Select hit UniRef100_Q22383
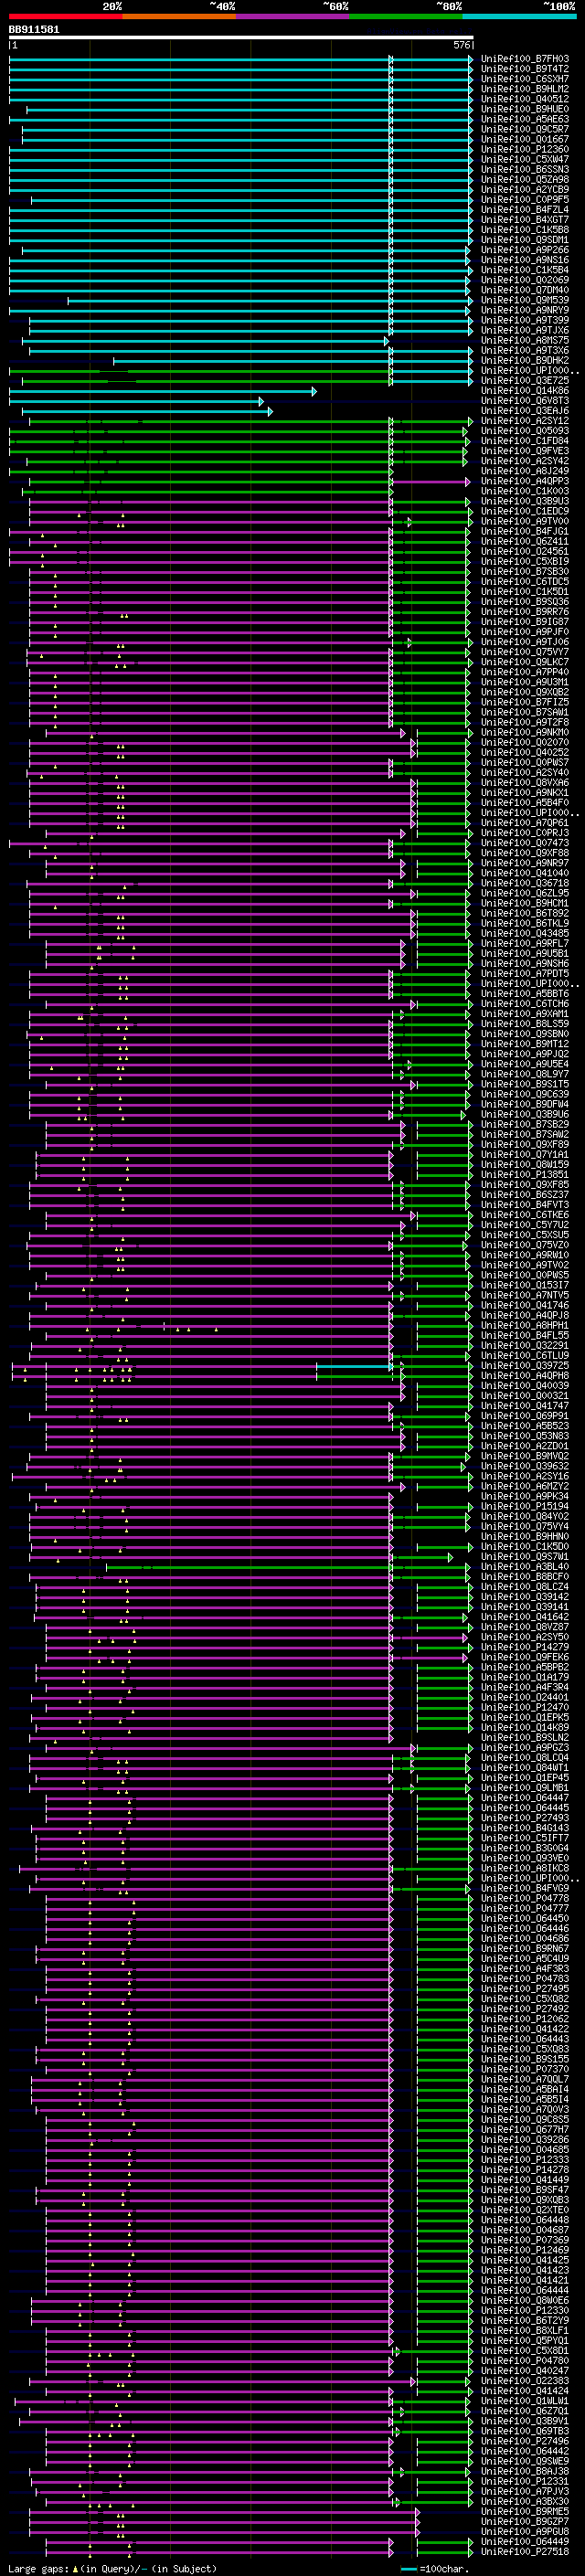The image size is (585, 2576). tap(525, 2380)
